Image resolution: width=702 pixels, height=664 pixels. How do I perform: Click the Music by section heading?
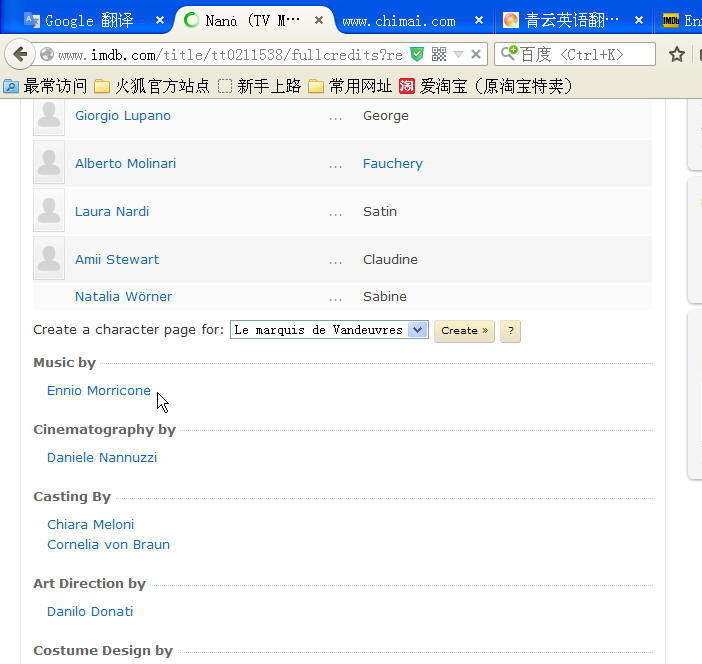[x=64, y=363]
